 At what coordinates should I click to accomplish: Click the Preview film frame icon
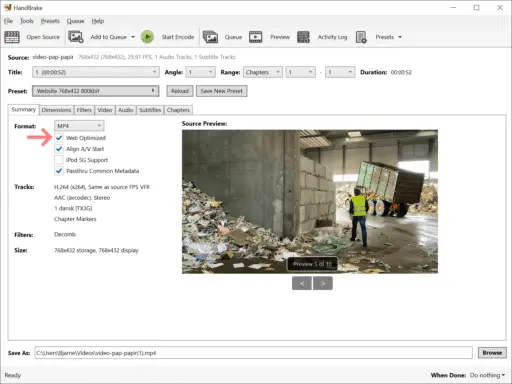(256, 37)
